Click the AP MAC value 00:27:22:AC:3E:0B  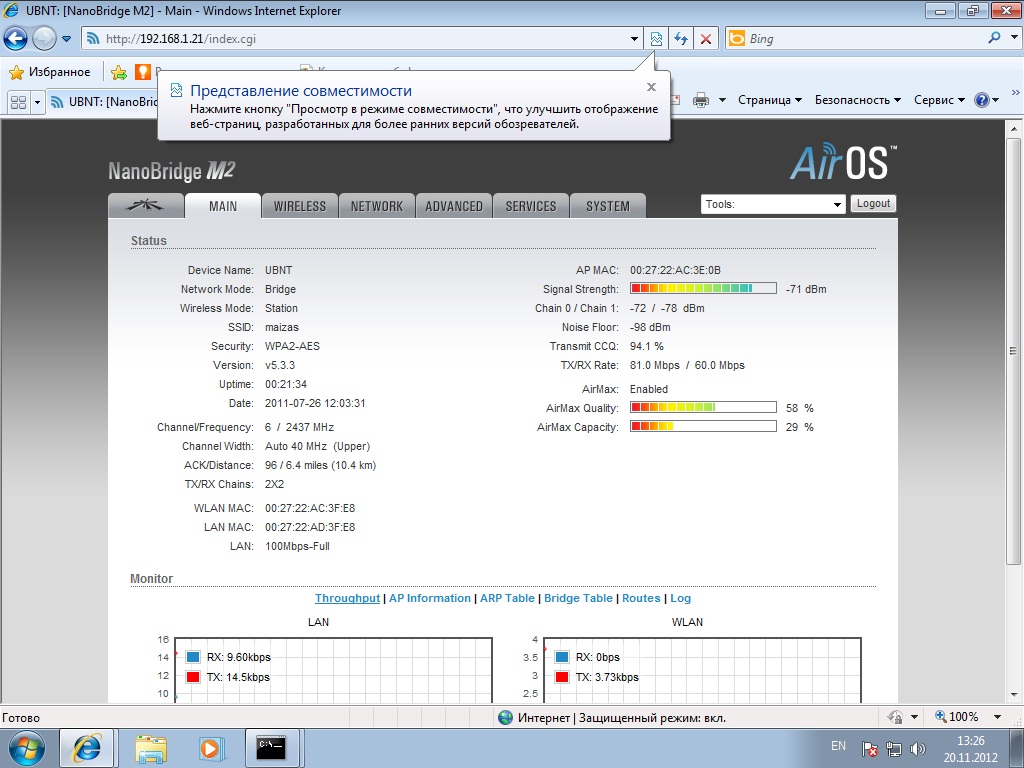[x=675, y=270]
